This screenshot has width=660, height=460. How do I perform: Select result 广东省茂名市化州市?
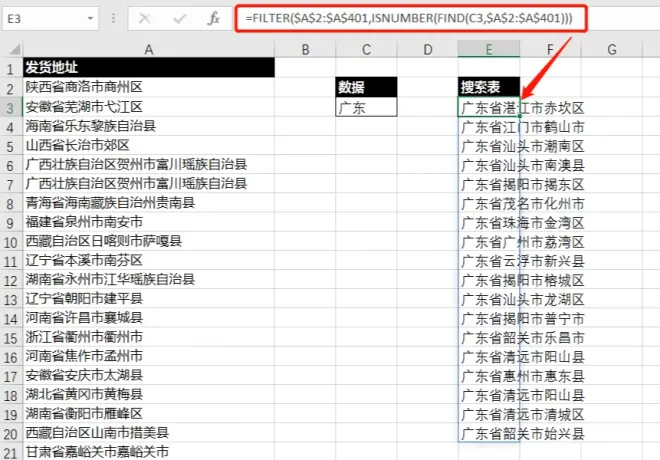pyautogui.click(x=489, y=203)
